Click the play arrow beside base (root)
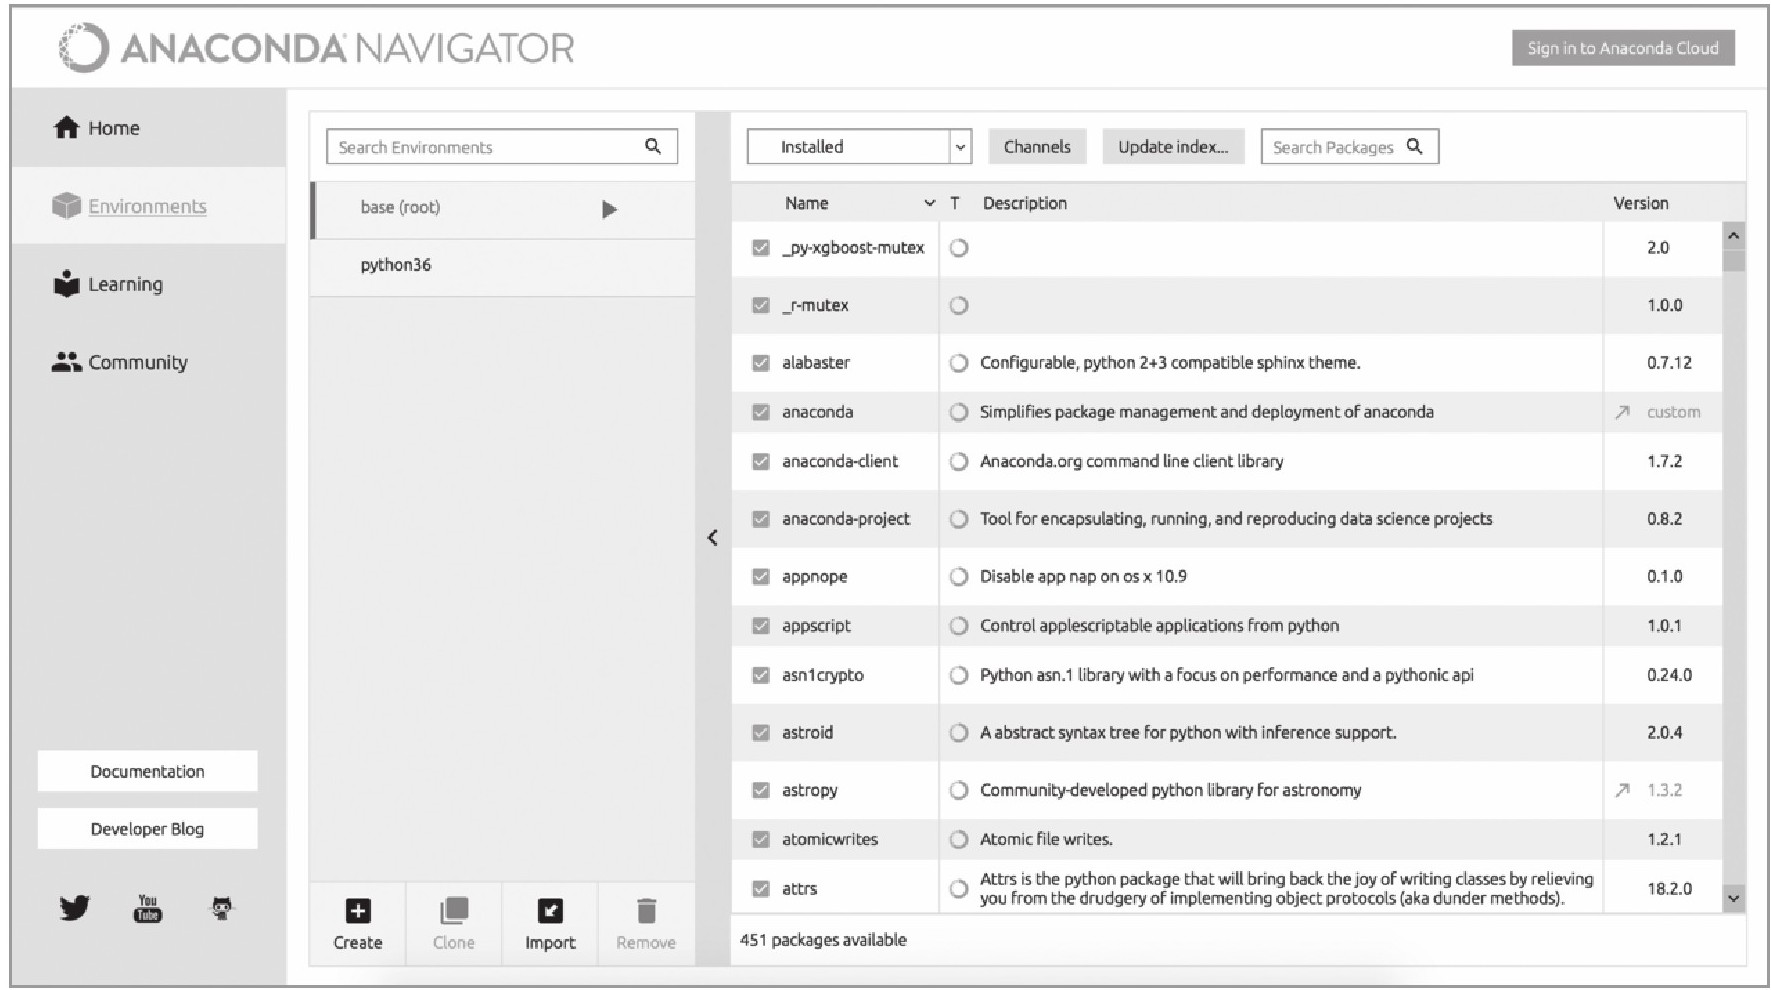Viewport: 1771px width, 990px height. [x=609, y=209]
